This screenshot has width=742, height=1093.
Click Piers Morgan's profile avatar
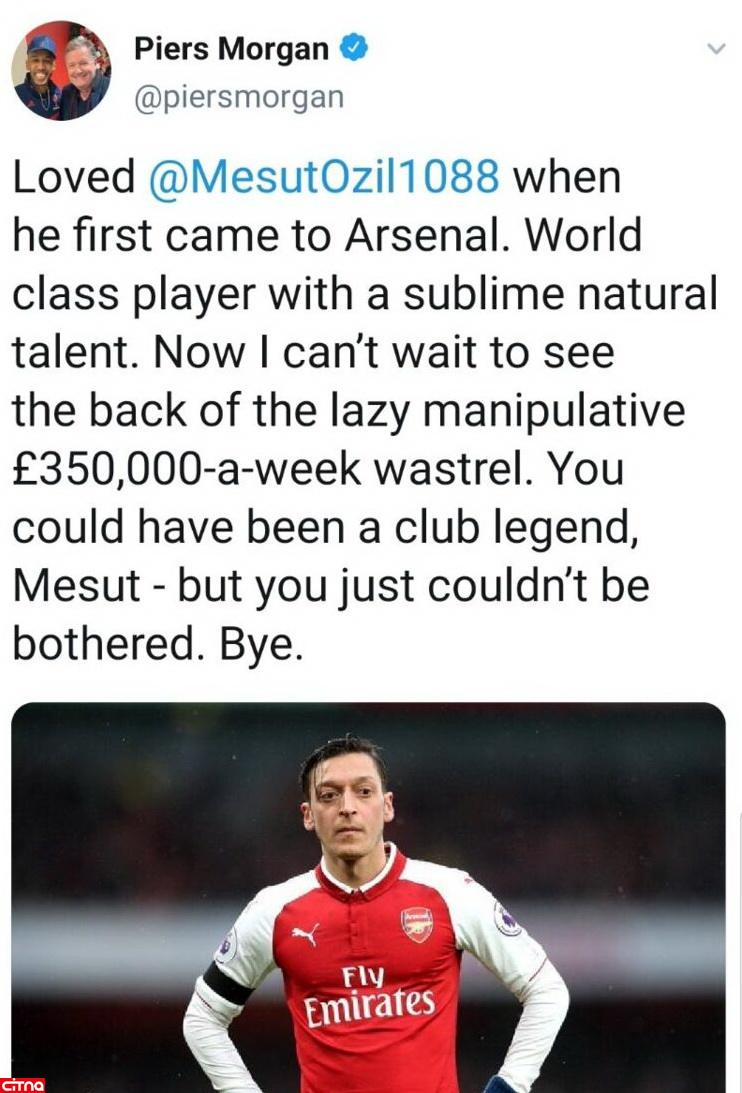coord(61,70)
